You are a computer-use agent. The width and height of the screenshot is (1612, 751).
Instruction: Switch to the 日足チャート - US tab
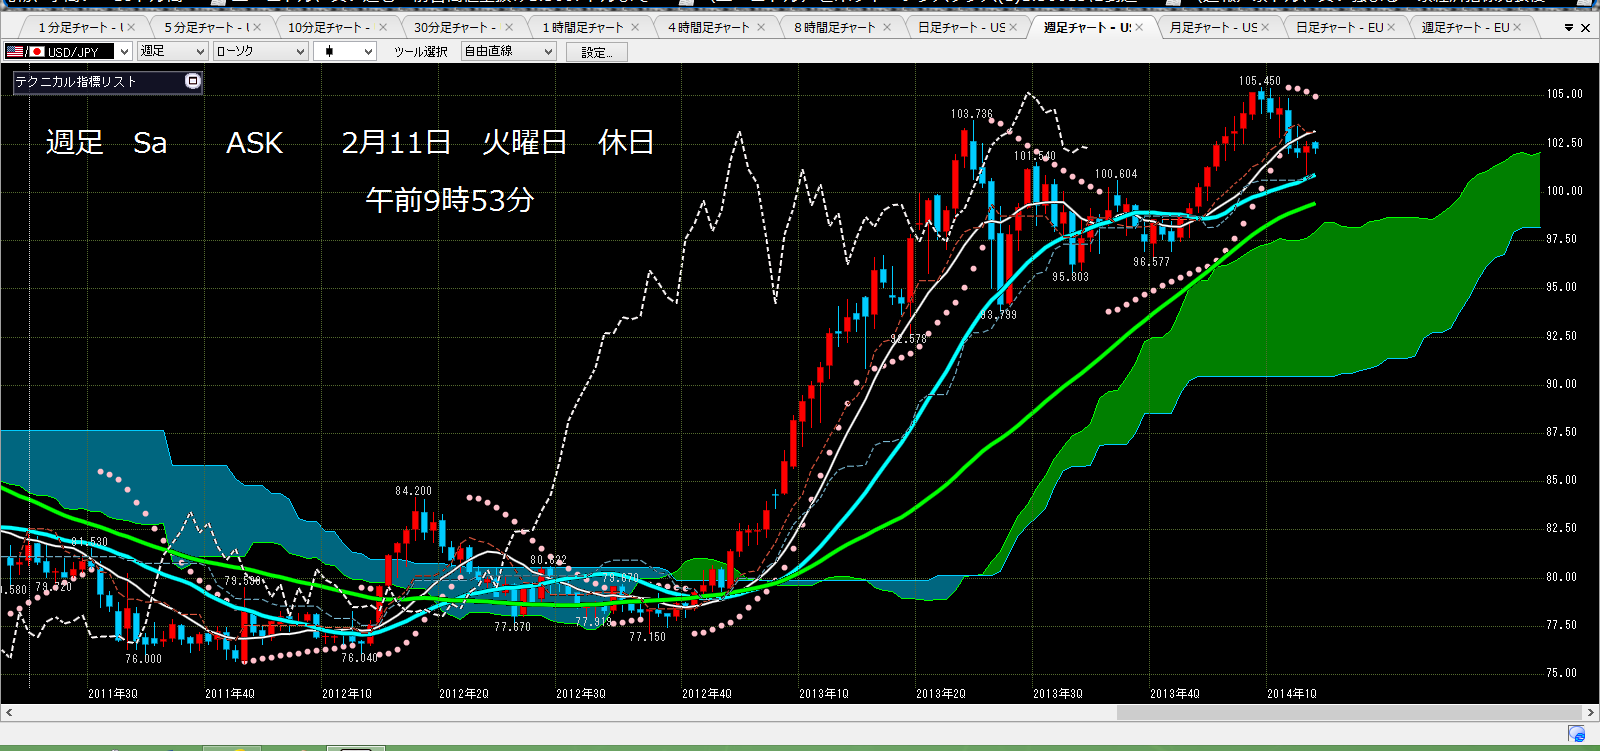pyautogui.click(x=962, y=27)
